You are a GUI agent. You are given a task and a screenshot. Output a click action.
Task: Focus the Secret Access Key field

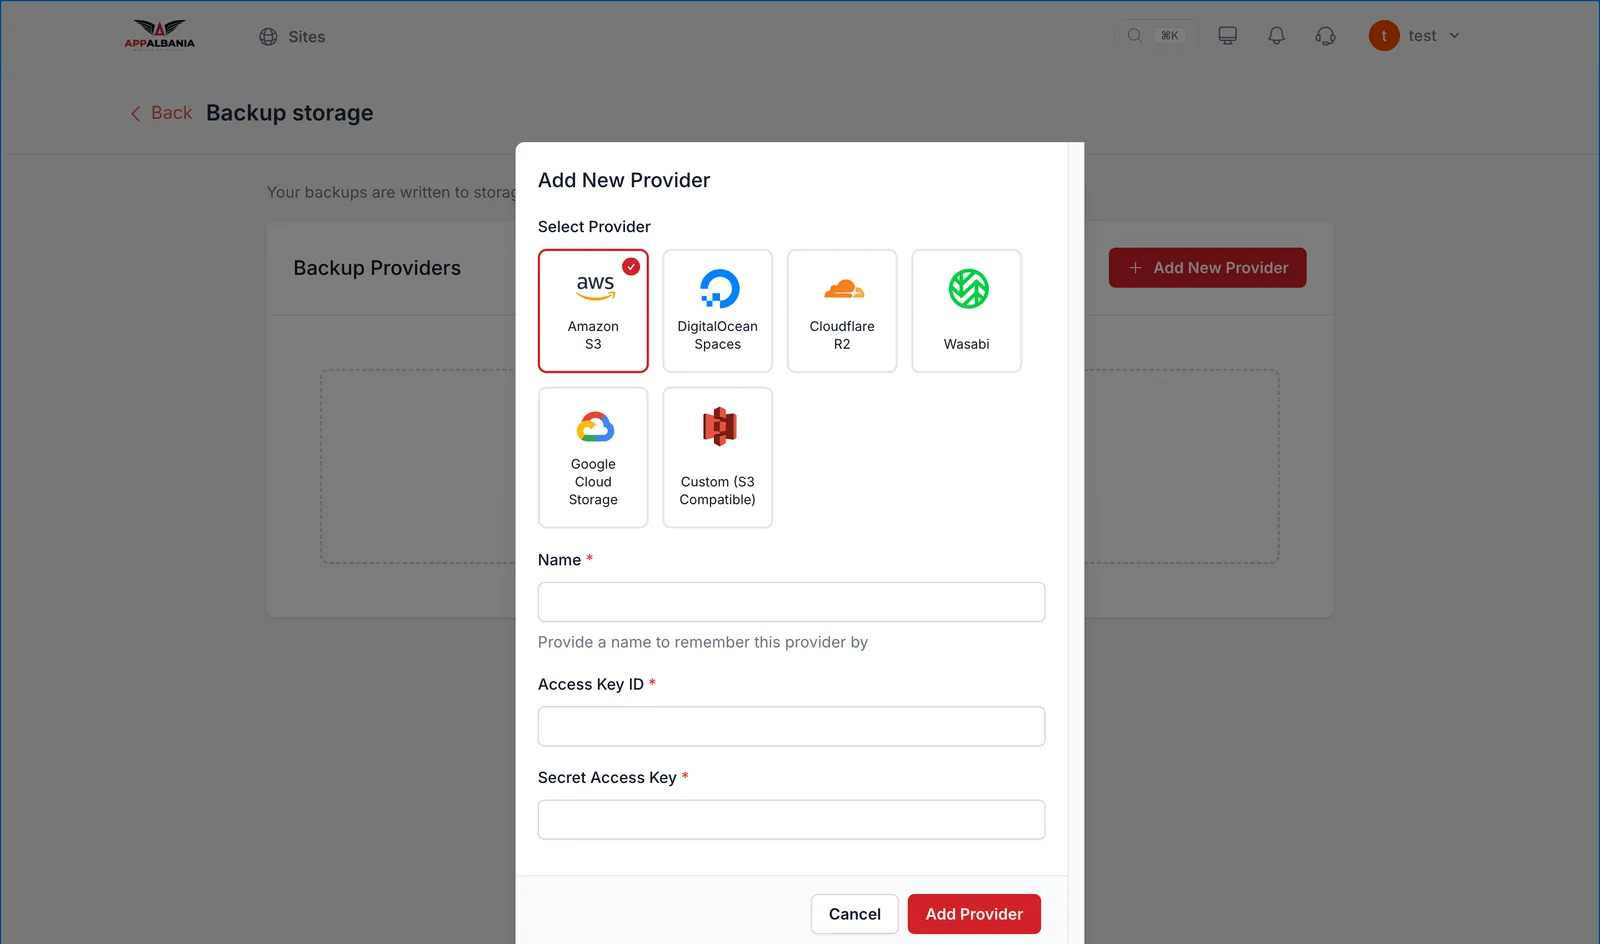click(x=791, y=819)
